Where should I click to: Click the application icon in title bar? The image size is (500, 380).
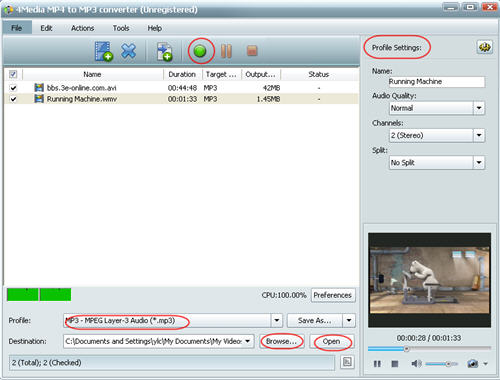point(8,10)
